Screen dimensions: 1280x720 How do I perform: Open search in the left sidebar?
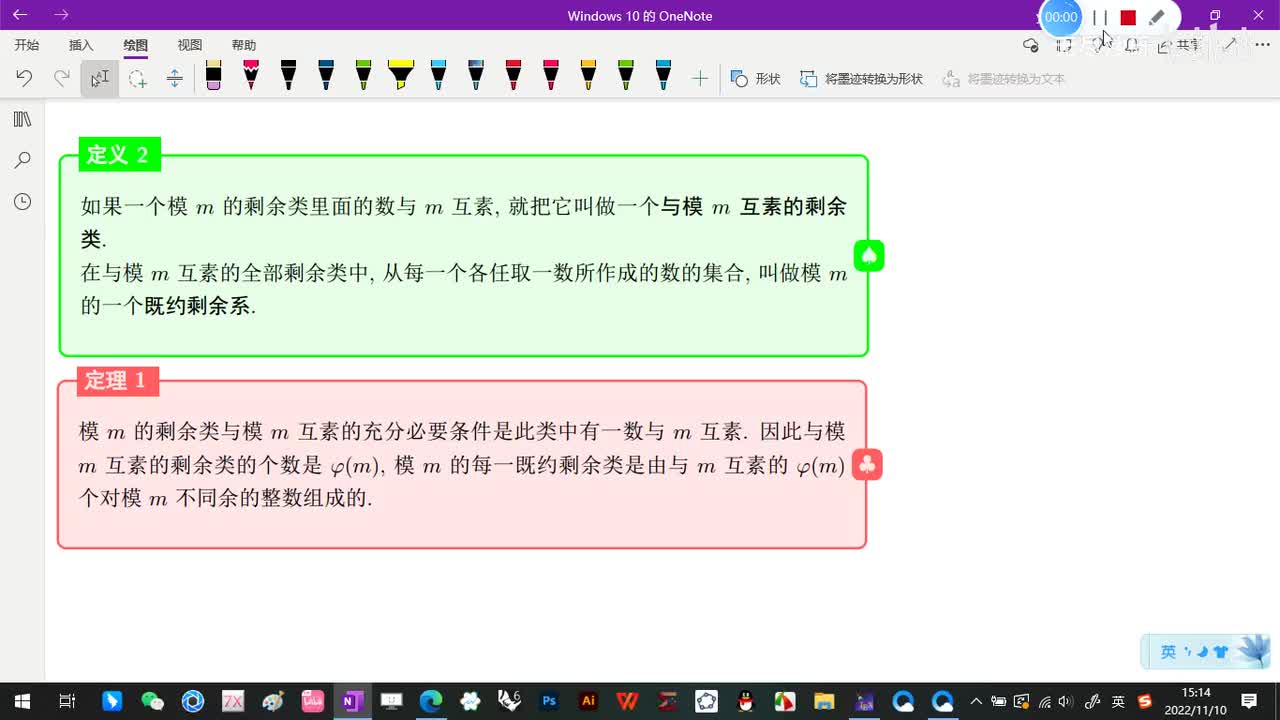(x=22, y=160)
